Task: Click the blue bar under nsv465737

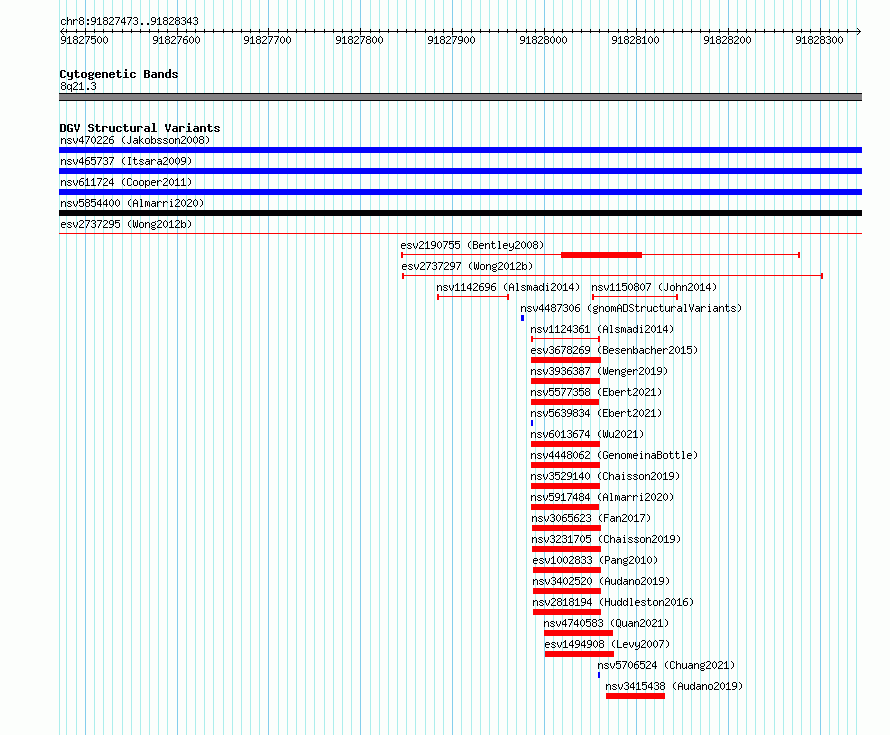Action: click(460, 171)
